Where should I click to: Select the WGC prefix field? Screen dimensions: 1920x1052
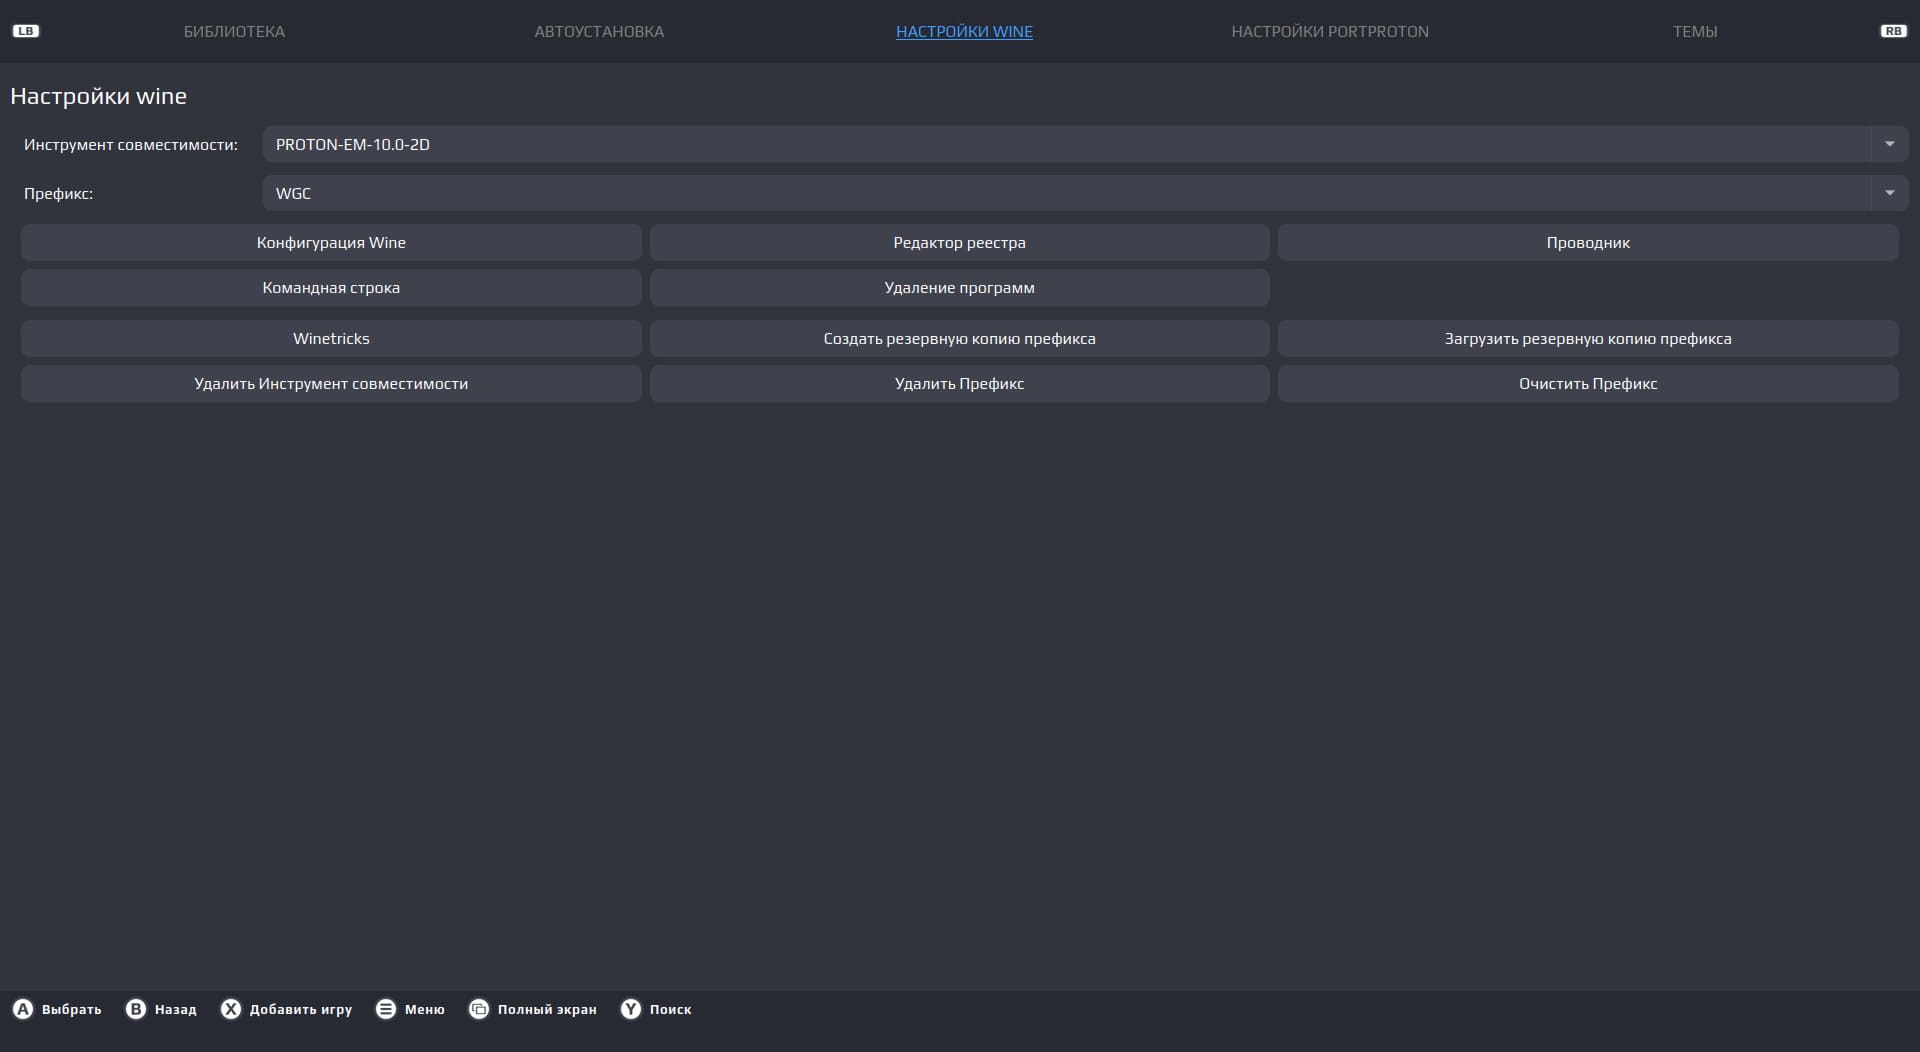pos(1065,193)
